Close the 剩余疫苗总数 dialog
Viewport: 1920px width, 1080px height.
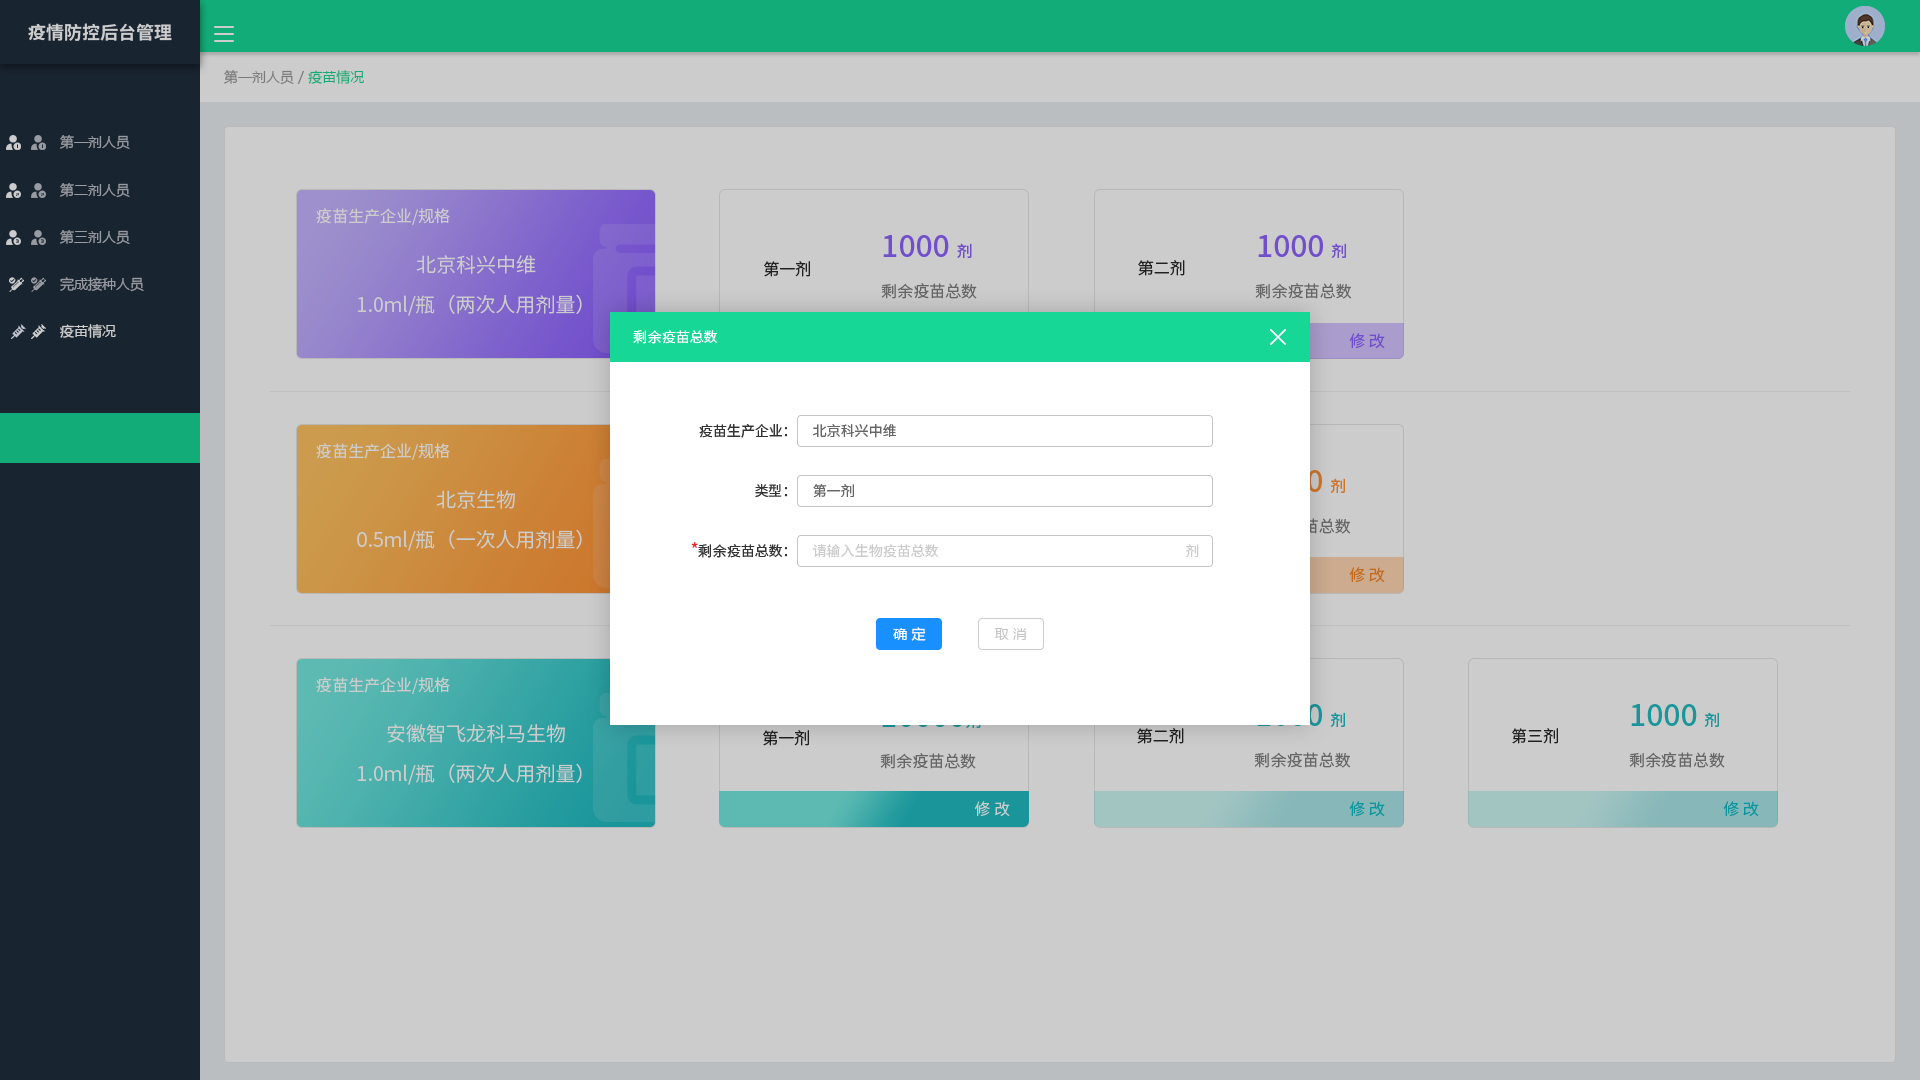click(x=1277, y=337)
